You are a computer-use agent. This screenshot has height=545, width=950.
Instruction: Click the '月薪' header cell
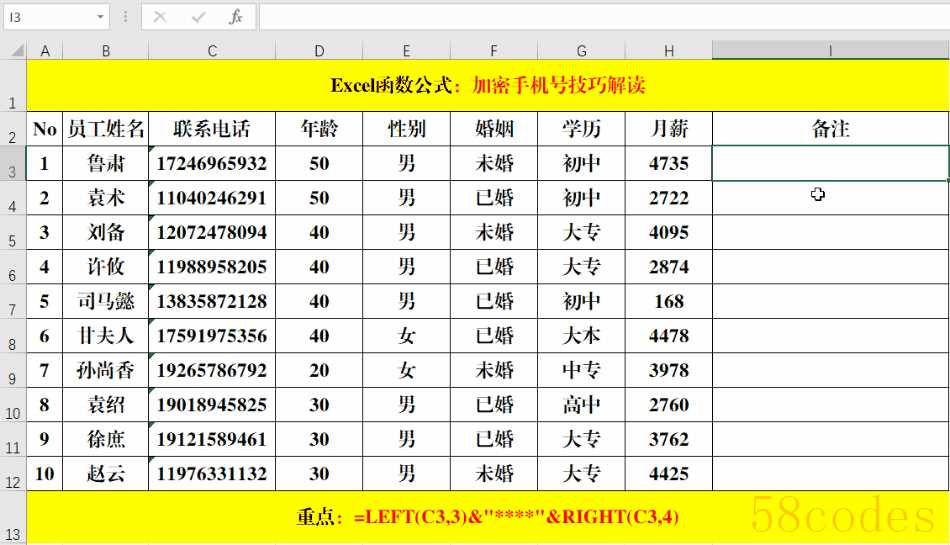pyautogui.click(x=669, y=128)
